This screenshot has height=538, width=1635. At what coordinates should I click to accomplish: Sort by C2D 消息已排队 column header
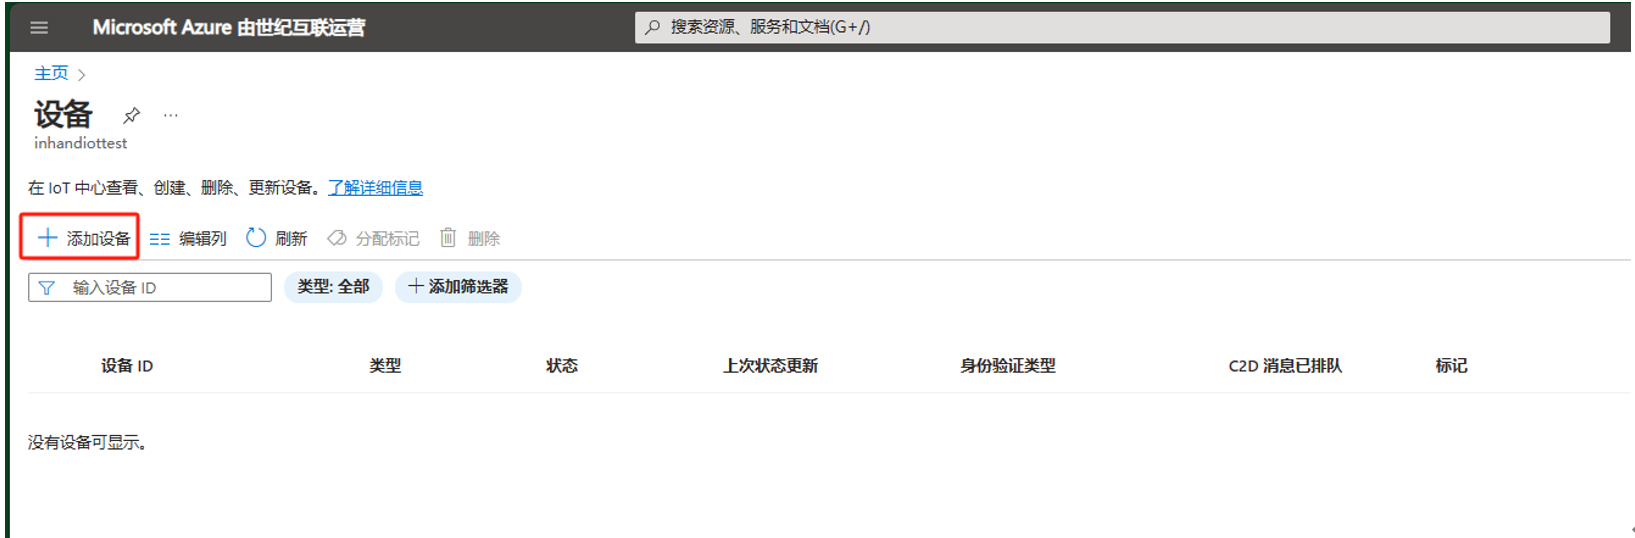pyautogui.click(x=1285, y=366)
